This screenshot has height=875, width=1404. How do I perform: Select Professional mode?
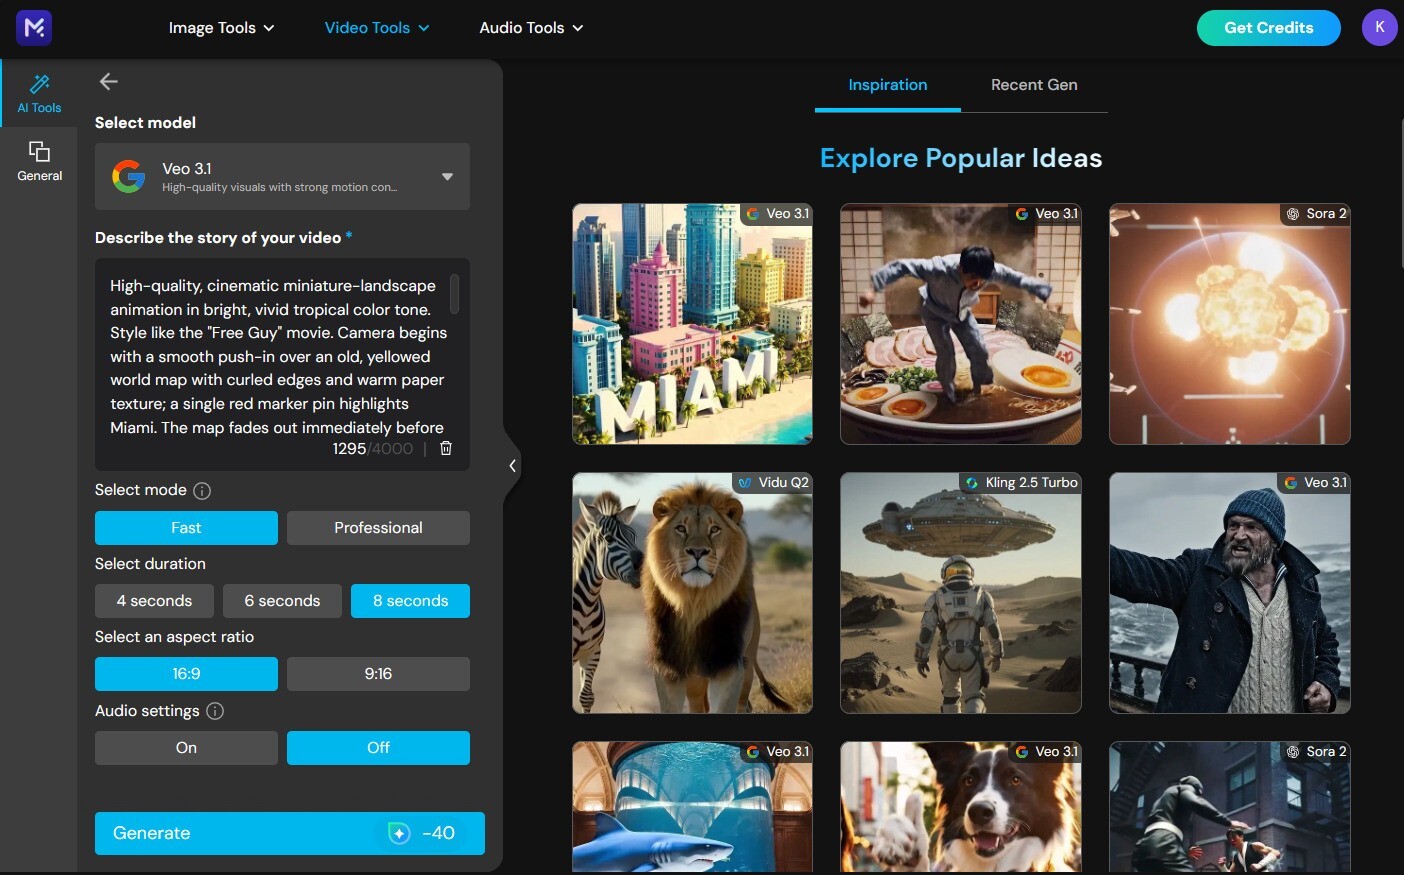point(378,528)
